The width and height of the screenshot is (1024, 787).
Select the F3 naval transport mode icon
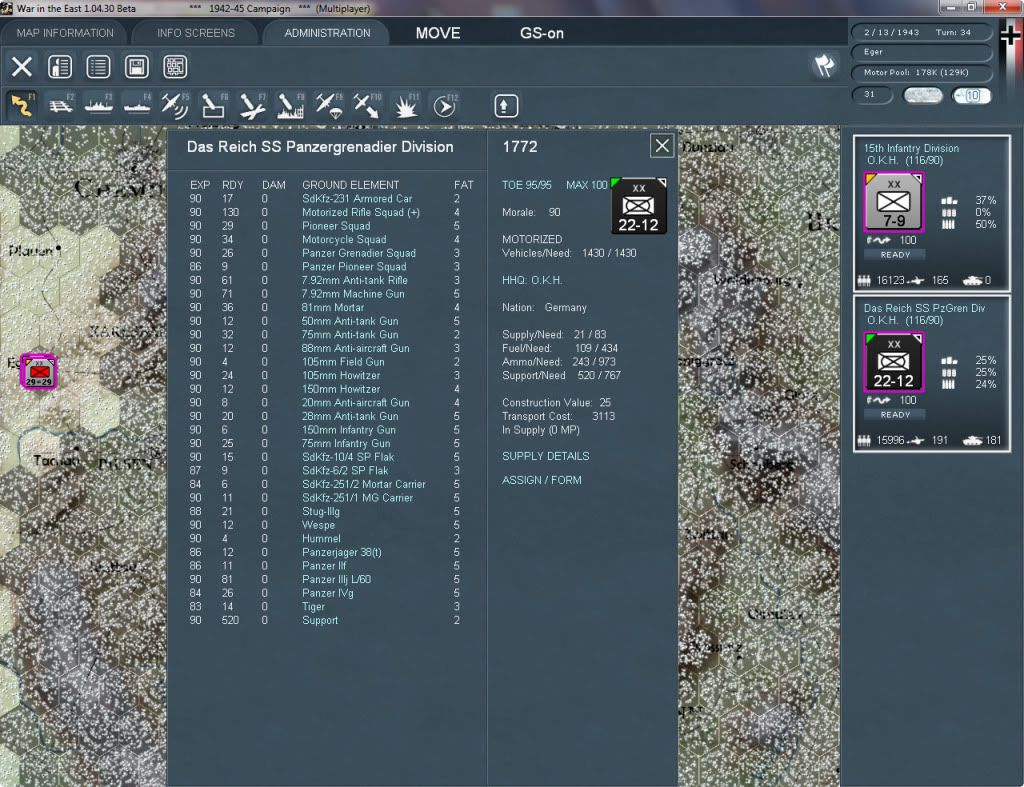click(99, 105)
